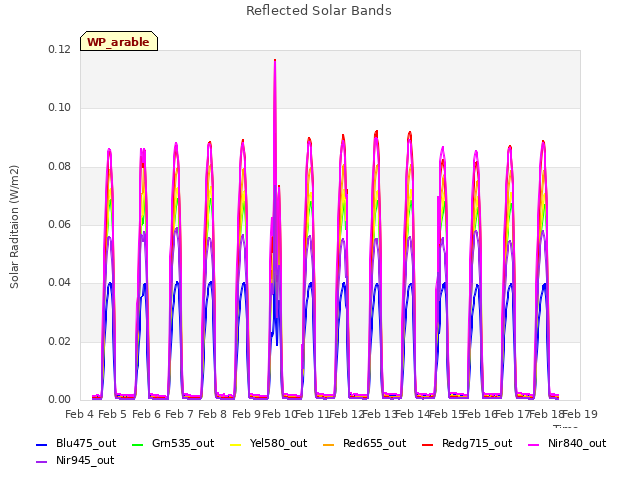
Task: Click the 0.12 y-axis tick label
Action: coord(60,49)
